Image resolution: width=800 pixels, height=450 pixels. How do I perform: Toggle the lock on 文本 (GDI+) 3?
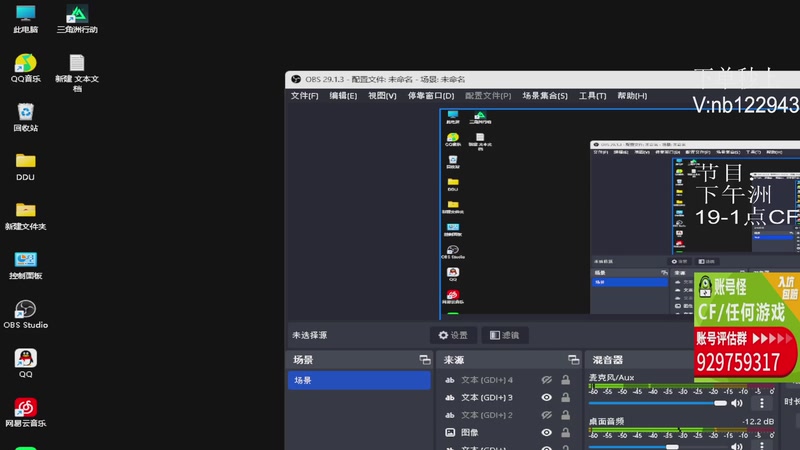coord(565,397)
